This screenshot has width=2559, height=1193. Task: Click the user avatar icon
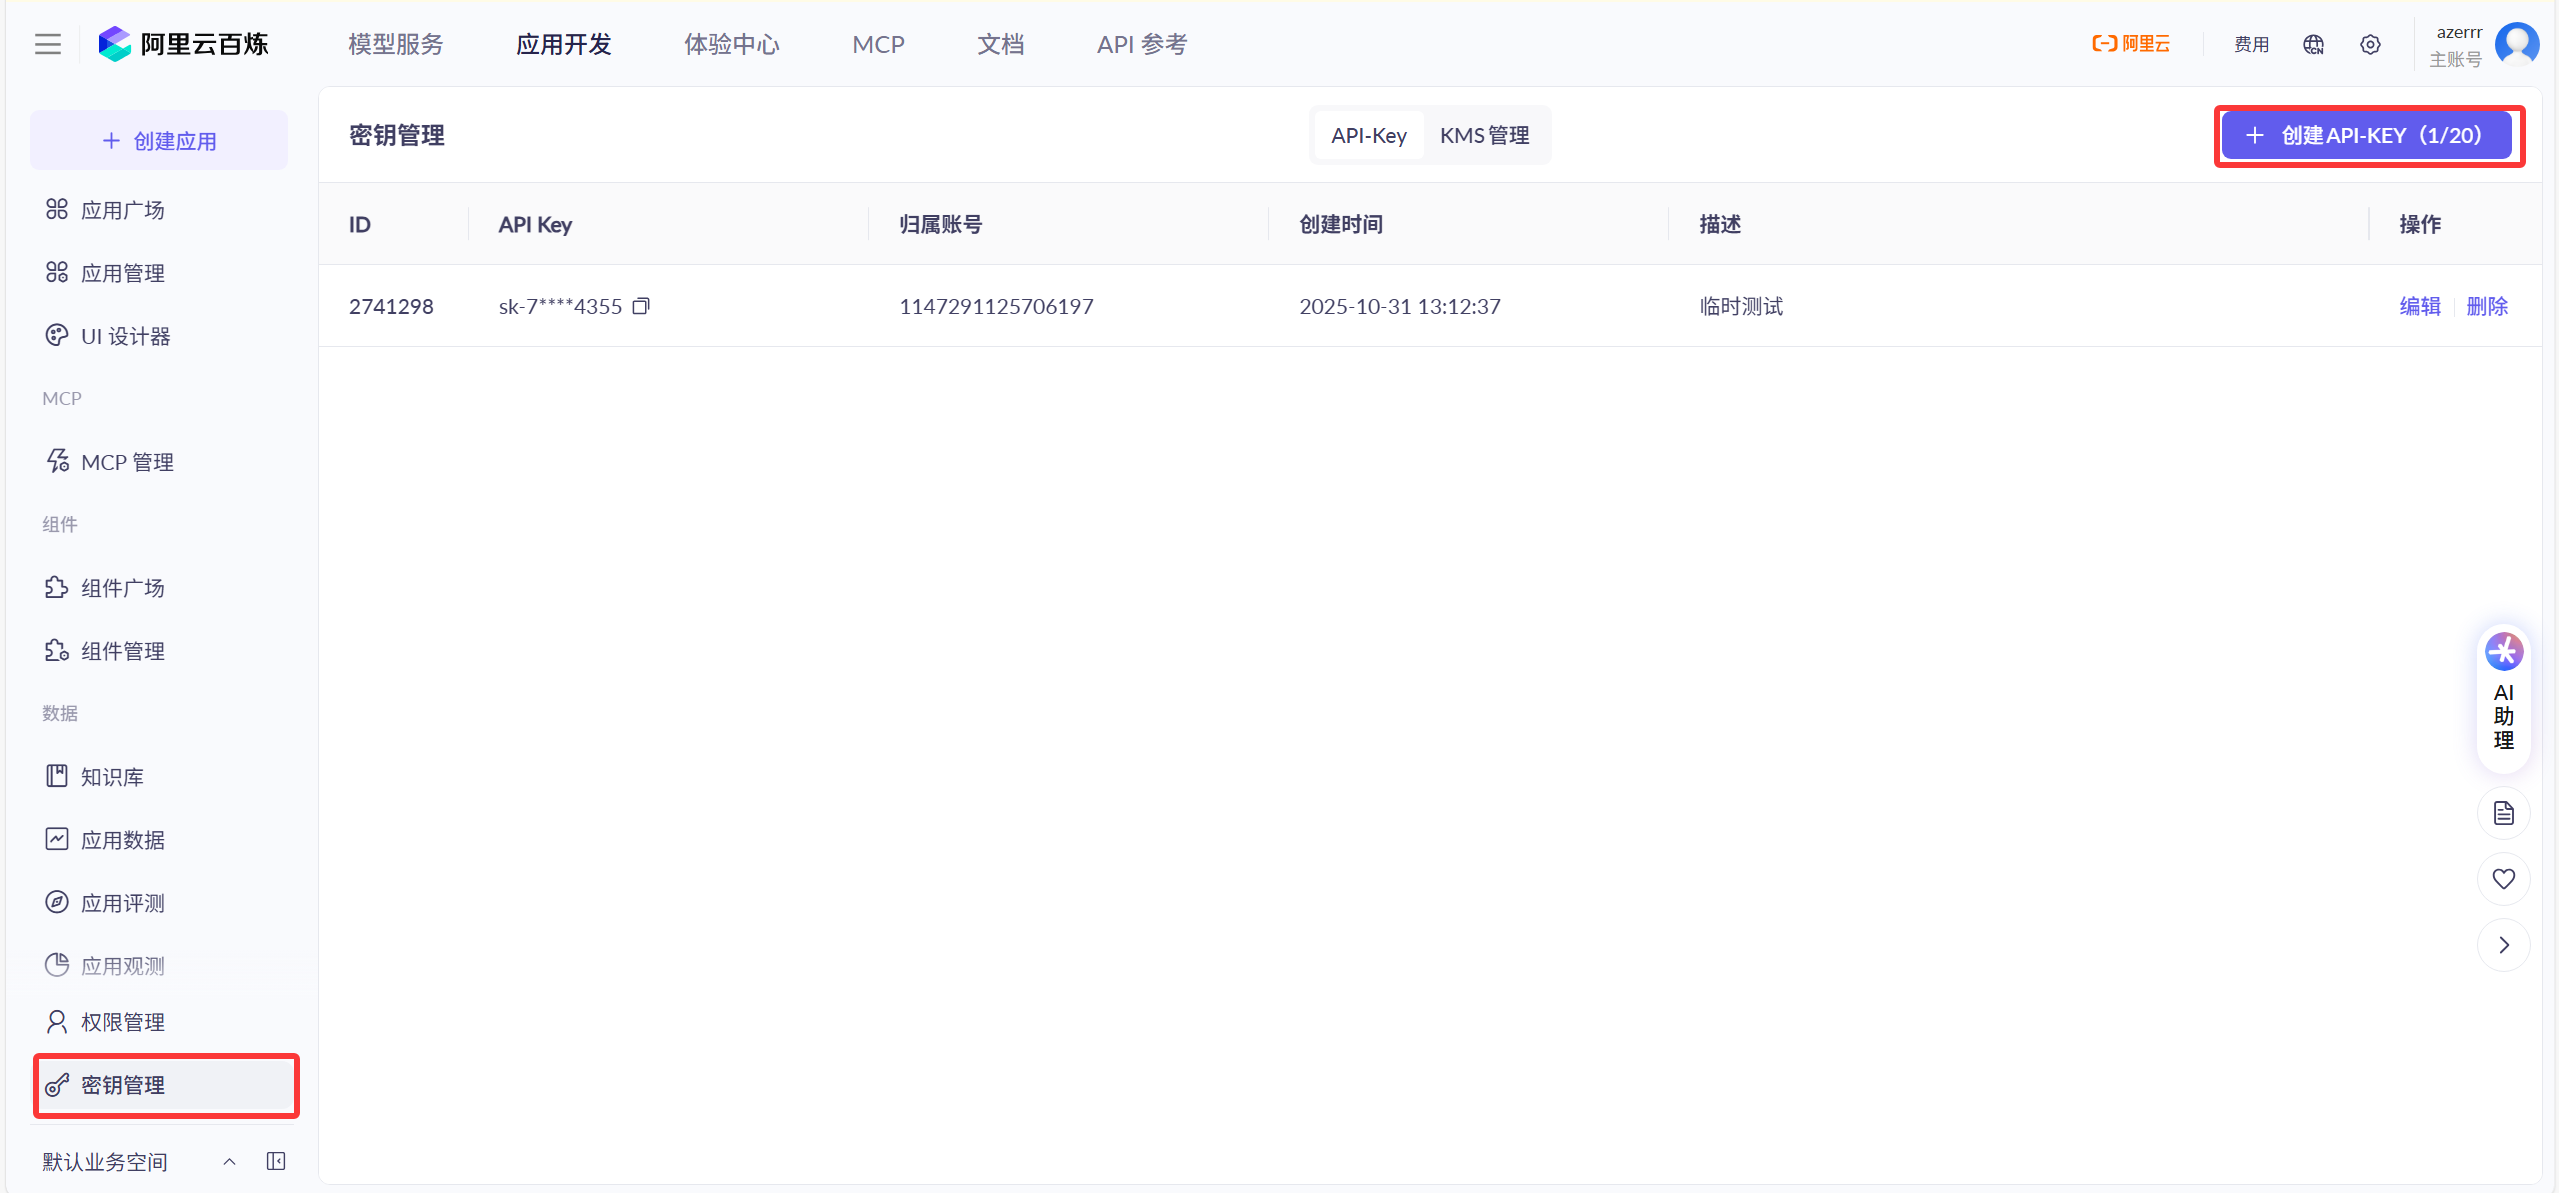tap(2516, 44)
